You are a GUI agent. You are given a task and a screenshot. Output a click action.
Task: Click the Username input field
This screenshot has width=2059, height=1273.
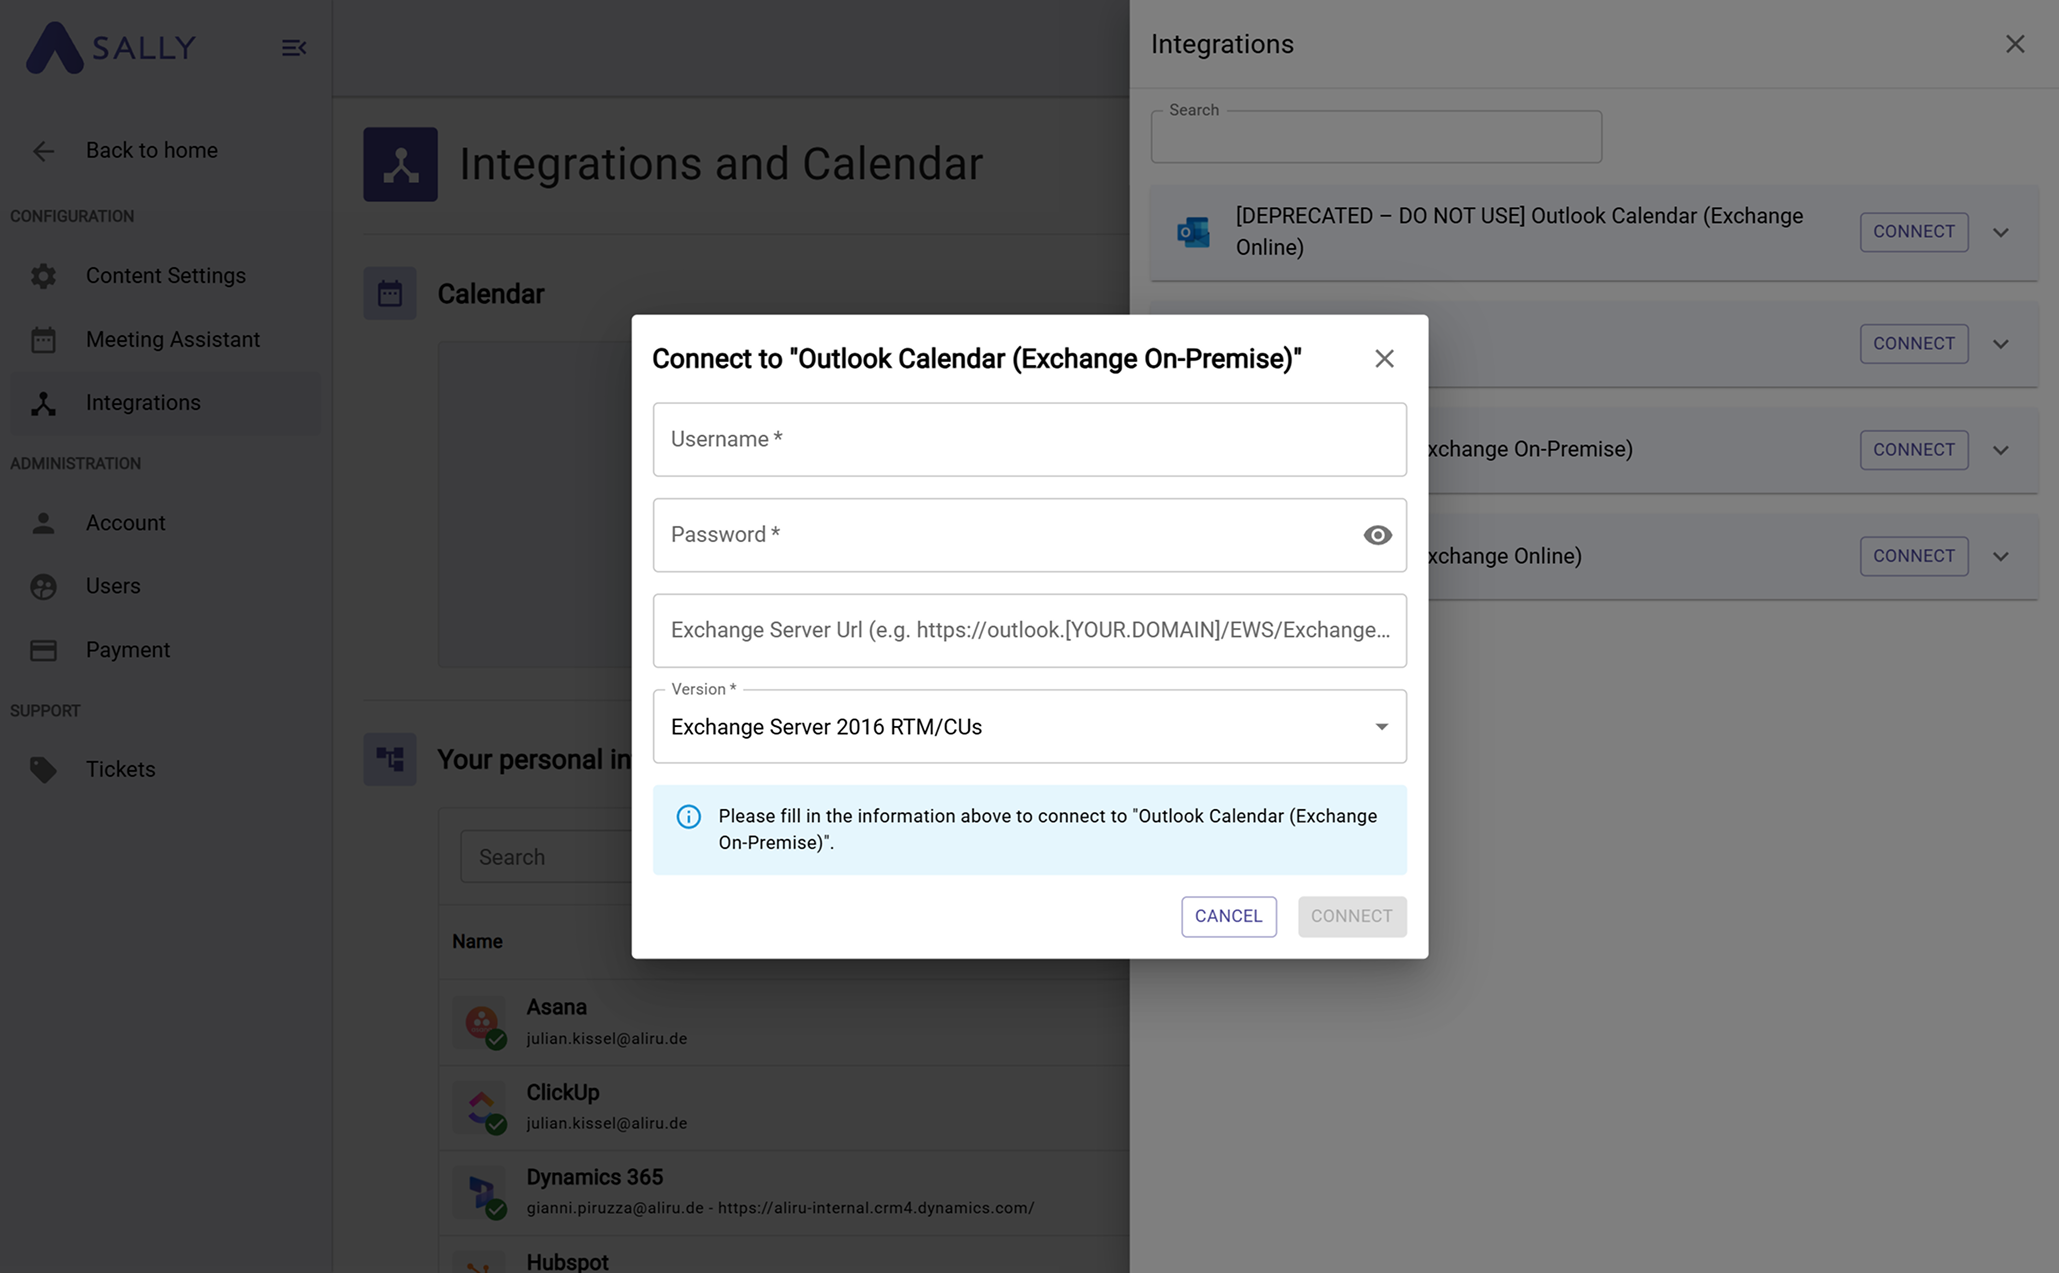[x=1029, y=440]
